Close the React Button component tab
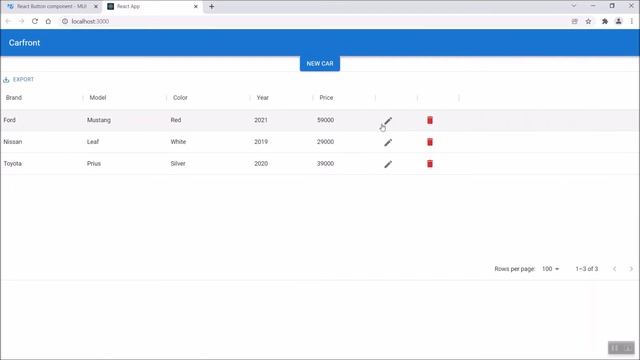This screenshot has height=360, width=640. pos(96,7)
